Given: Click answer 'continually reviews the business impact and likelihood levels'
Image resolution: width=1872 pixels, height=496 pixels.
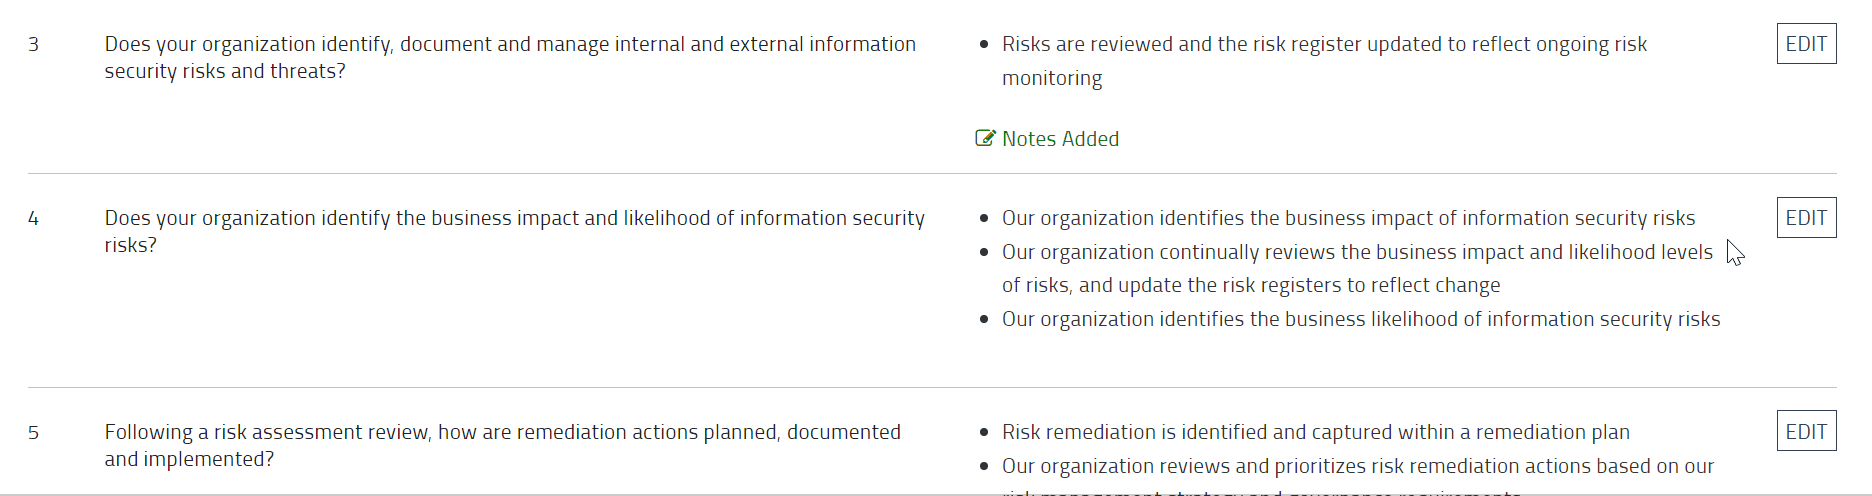Looking at the screenshot, I should click(x=1357, y=252).
